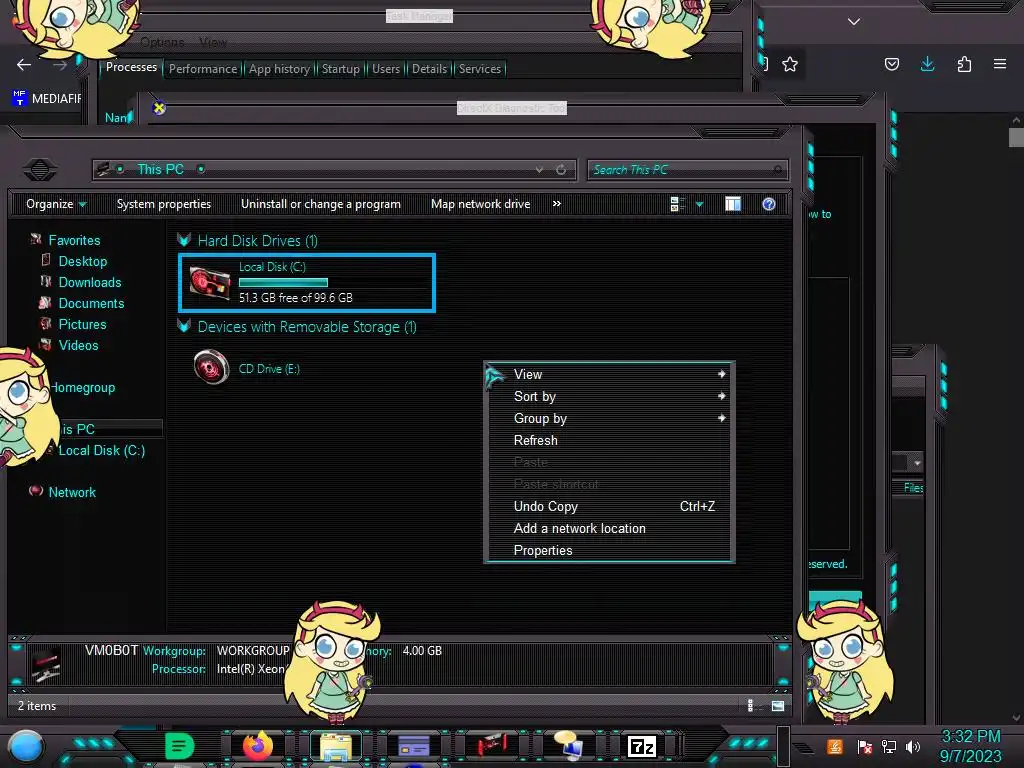Click Map network drive button
The height and width of the screenshot is (768, 1024).
[481, 204]
